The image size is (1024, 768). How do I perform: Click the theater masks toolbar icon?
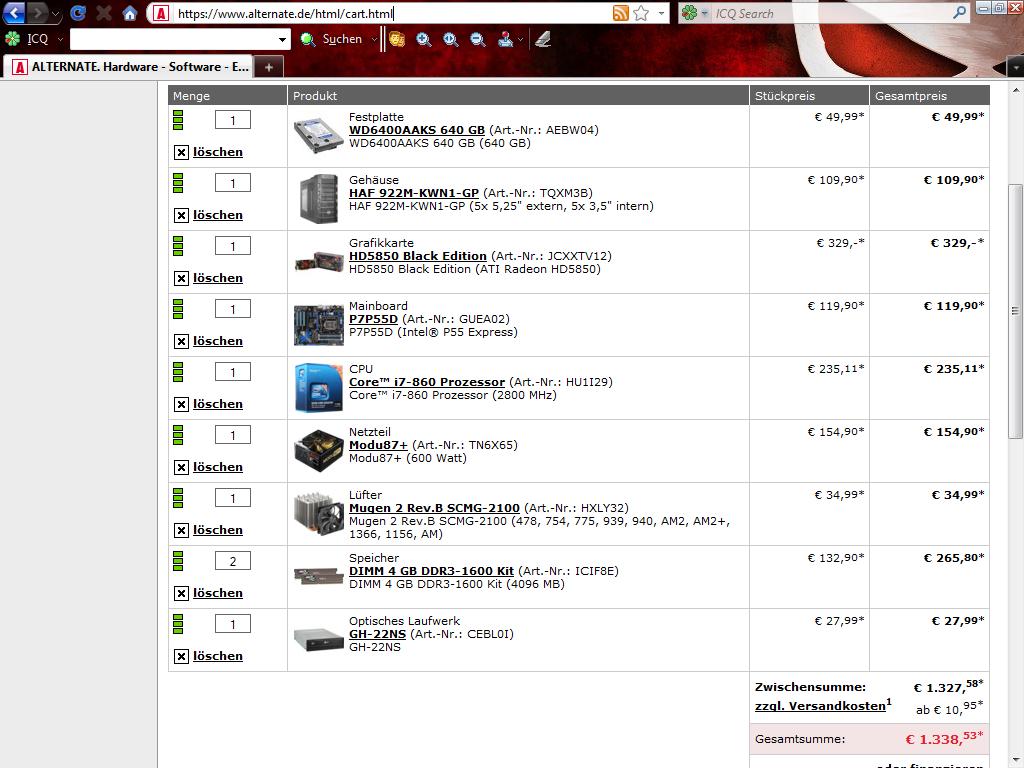point(396,40)
